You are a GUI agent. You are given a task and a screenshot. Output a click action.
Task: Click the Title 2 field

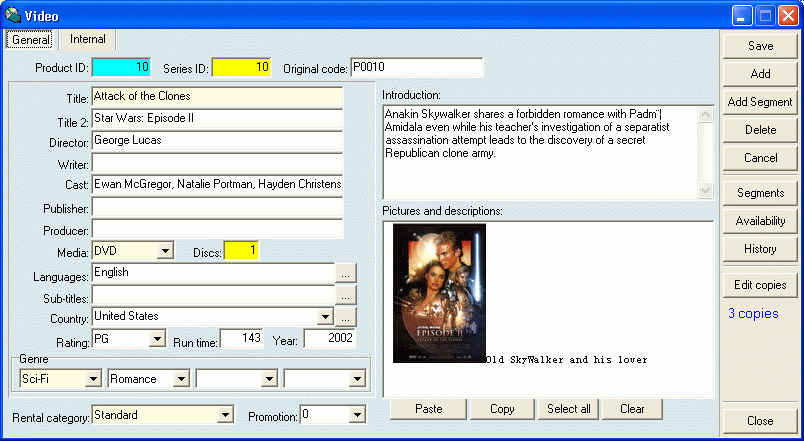click(217, 118)
